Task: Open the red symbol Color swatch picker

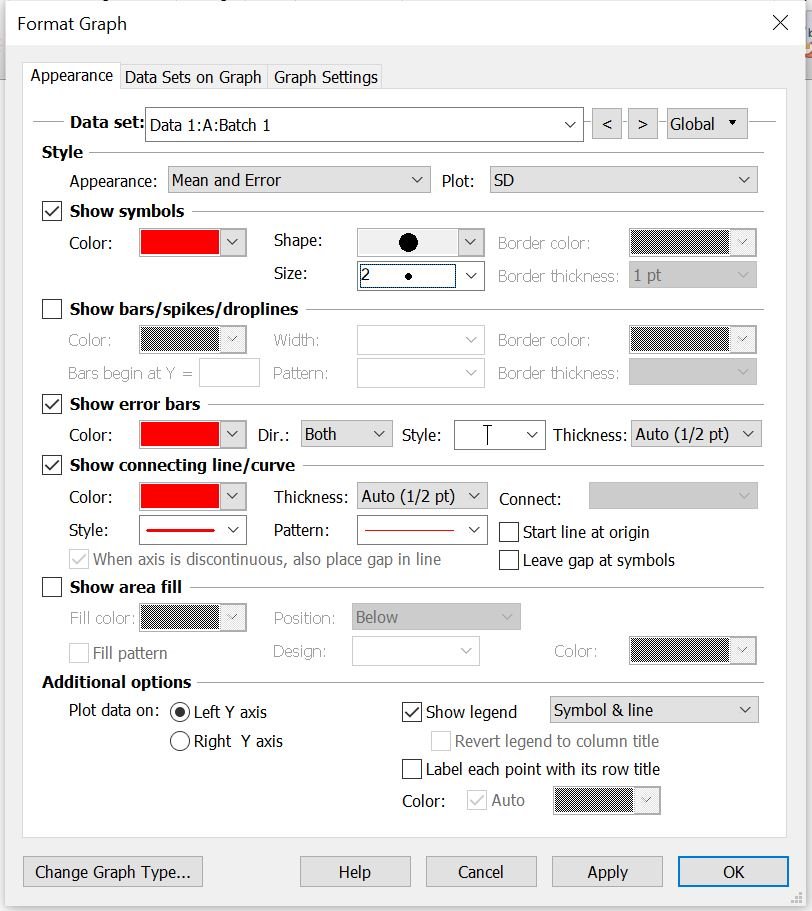Action: [191, 241]
